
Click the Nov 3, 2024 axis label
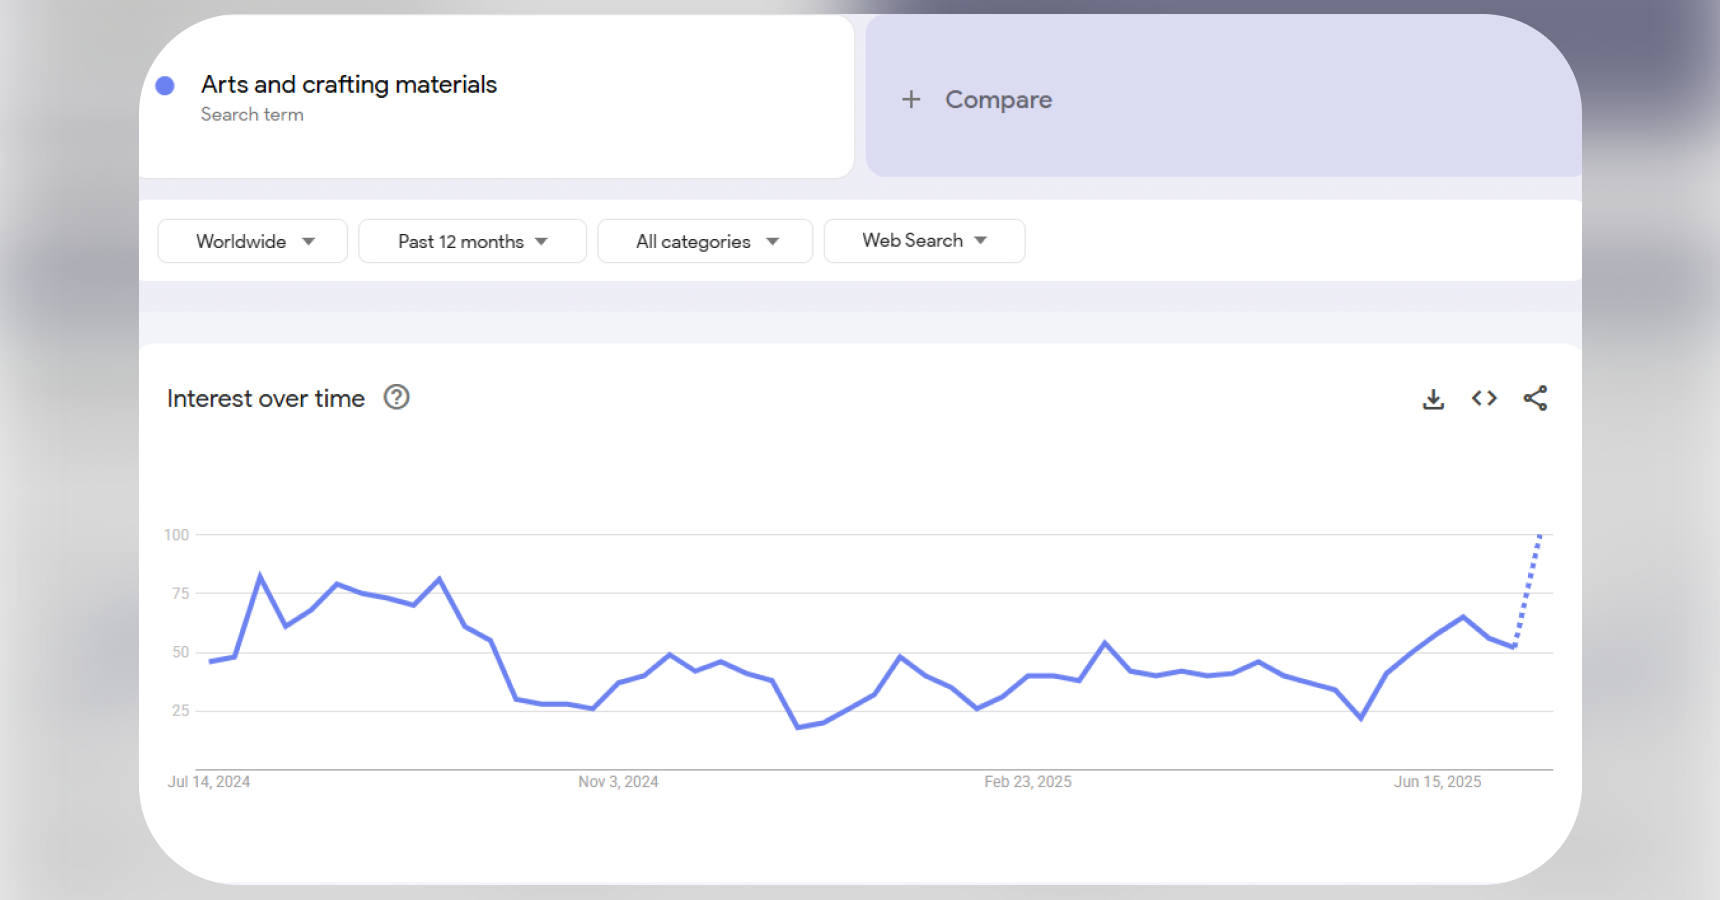(x=618, y=781)
